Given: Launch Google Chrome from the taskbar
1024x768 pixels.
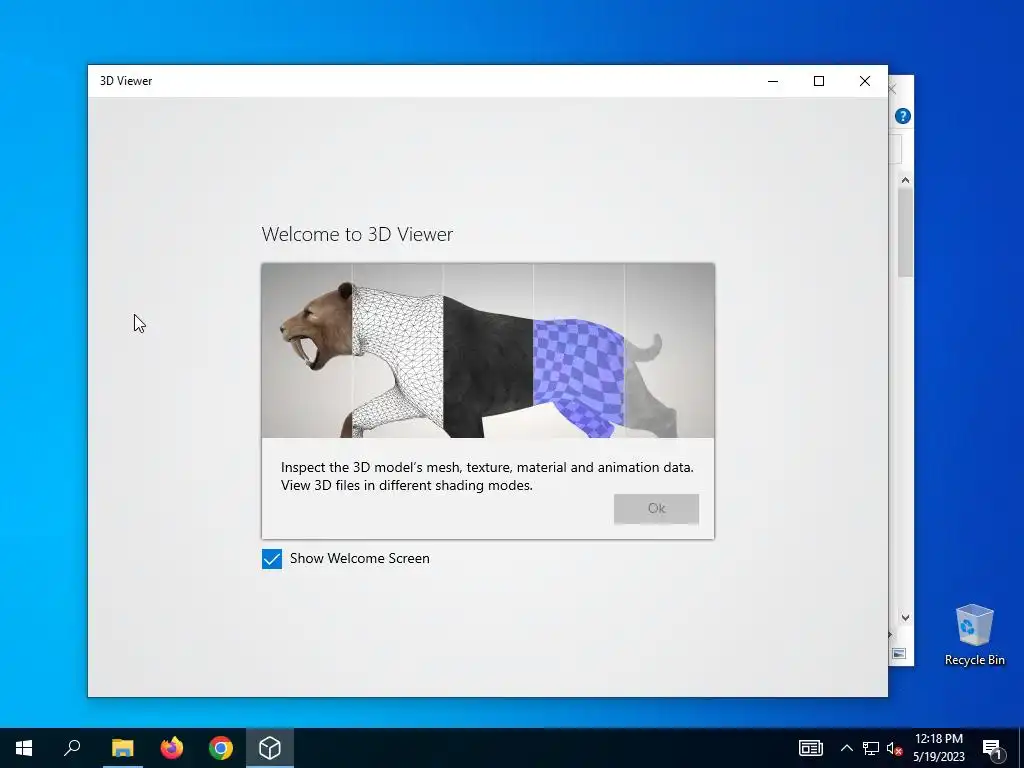Looking at the screenshot, I should pyautogui.click(x=221, y=748).
